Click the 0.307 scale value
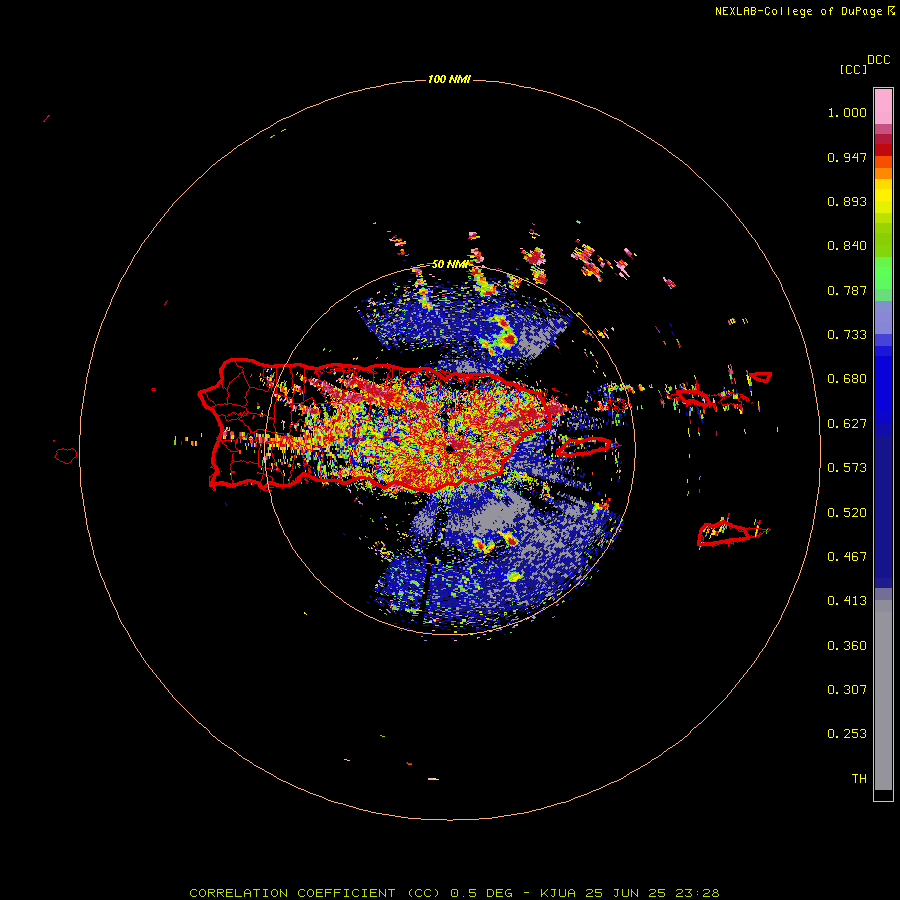 pos(847,690)
